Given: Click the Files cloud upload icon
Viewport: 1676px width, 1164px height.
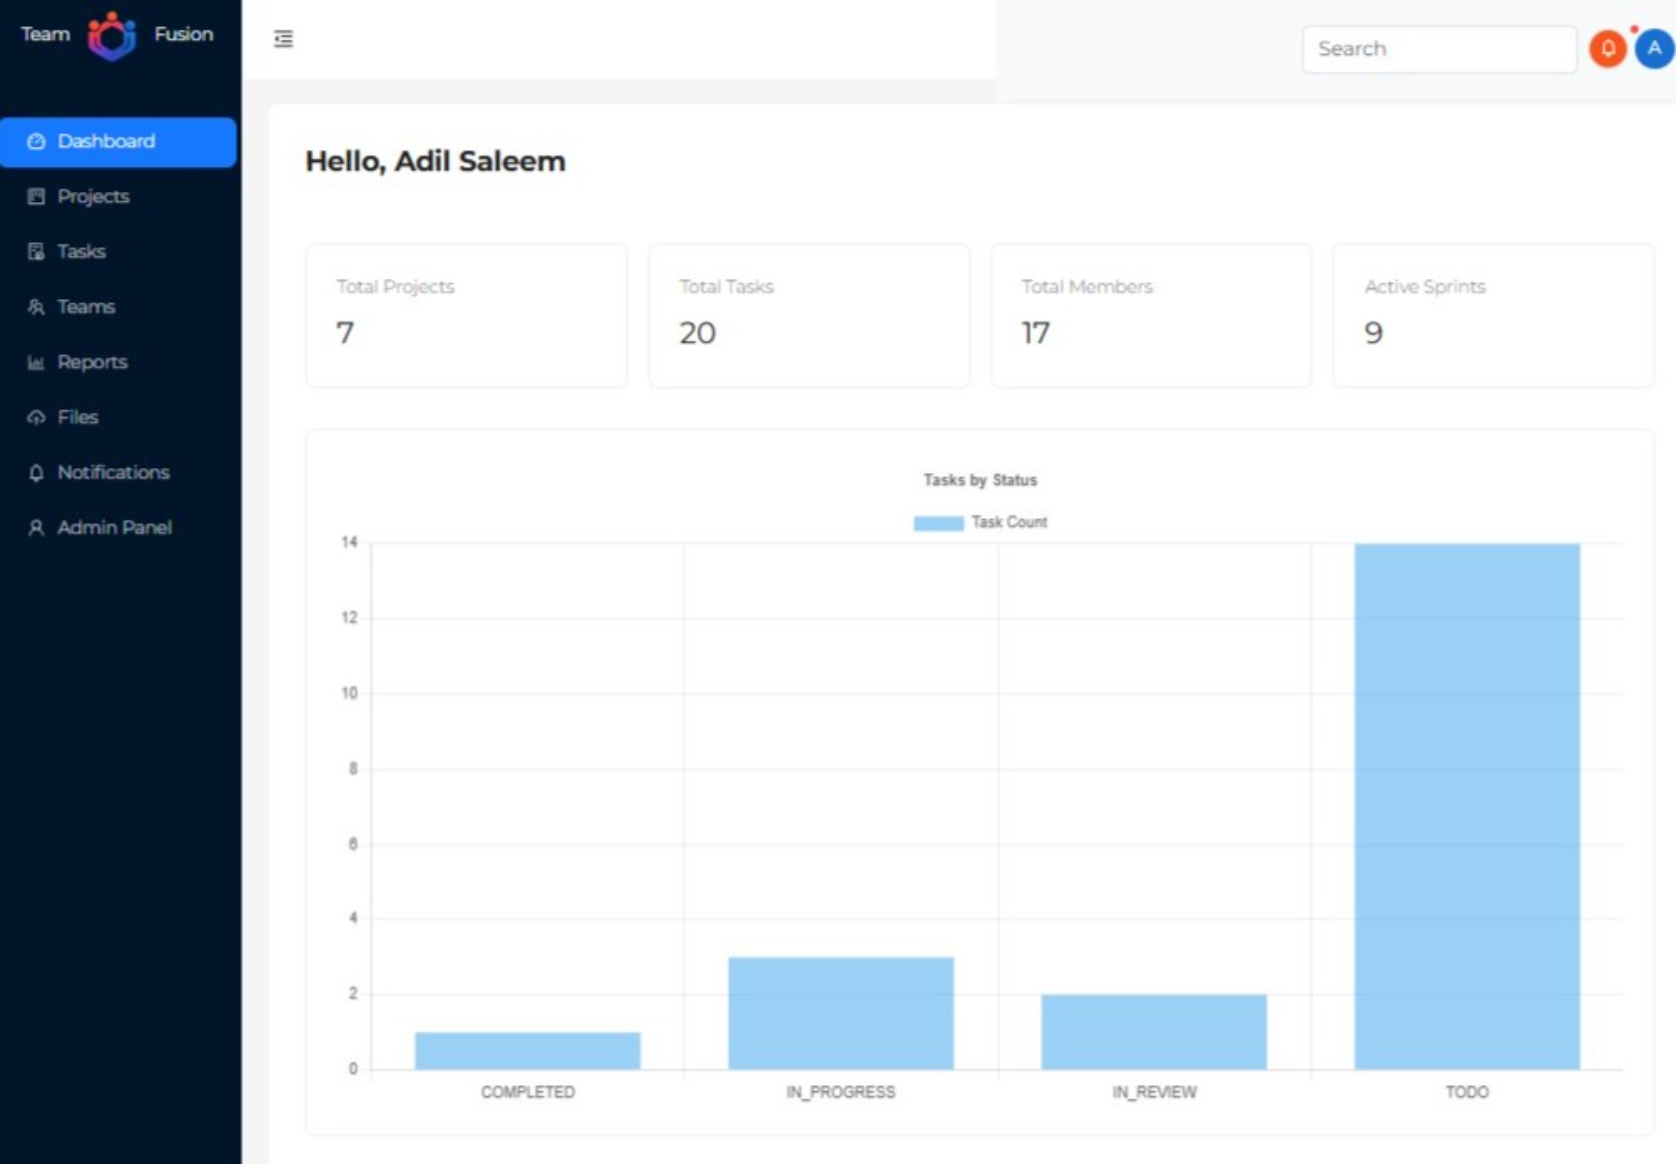Looking at the screenshot, I should pos(37,417).
